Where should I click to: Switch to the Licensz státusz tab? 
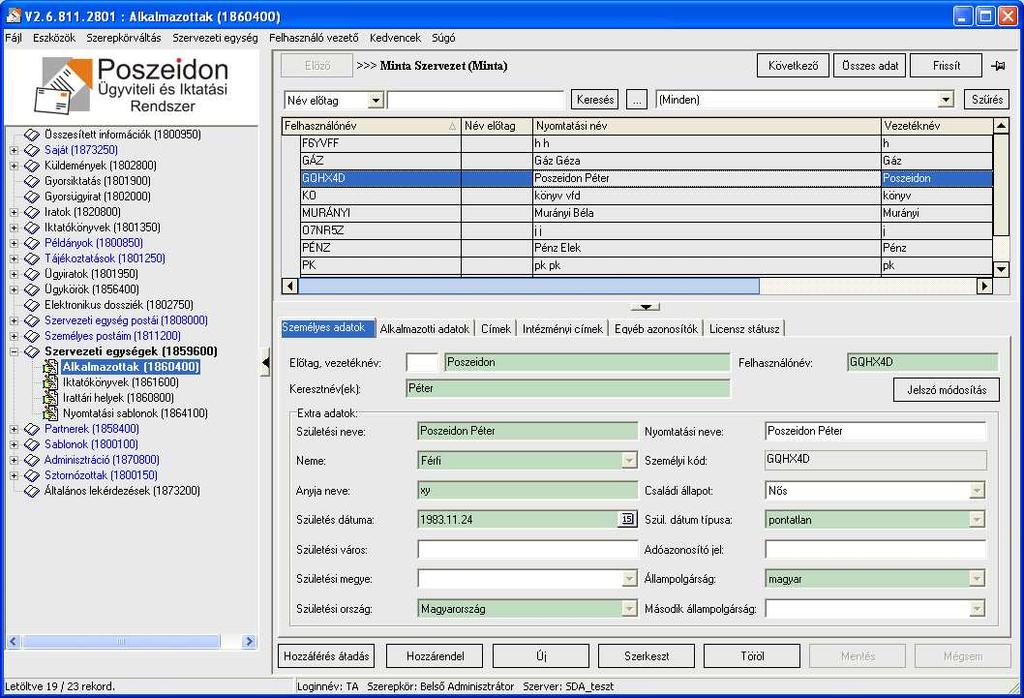pyautogui.click(x=744, y=328)
